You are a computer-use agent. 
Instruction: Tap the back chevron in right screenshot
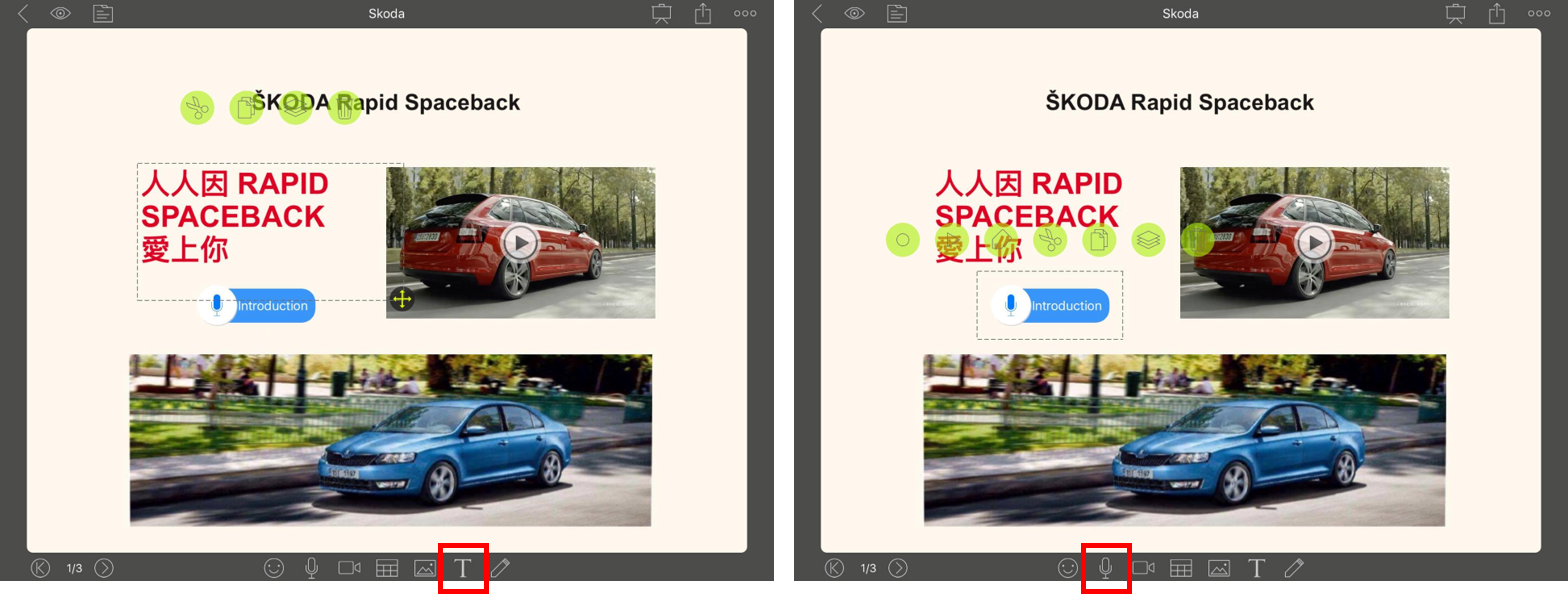pos(817,13)
